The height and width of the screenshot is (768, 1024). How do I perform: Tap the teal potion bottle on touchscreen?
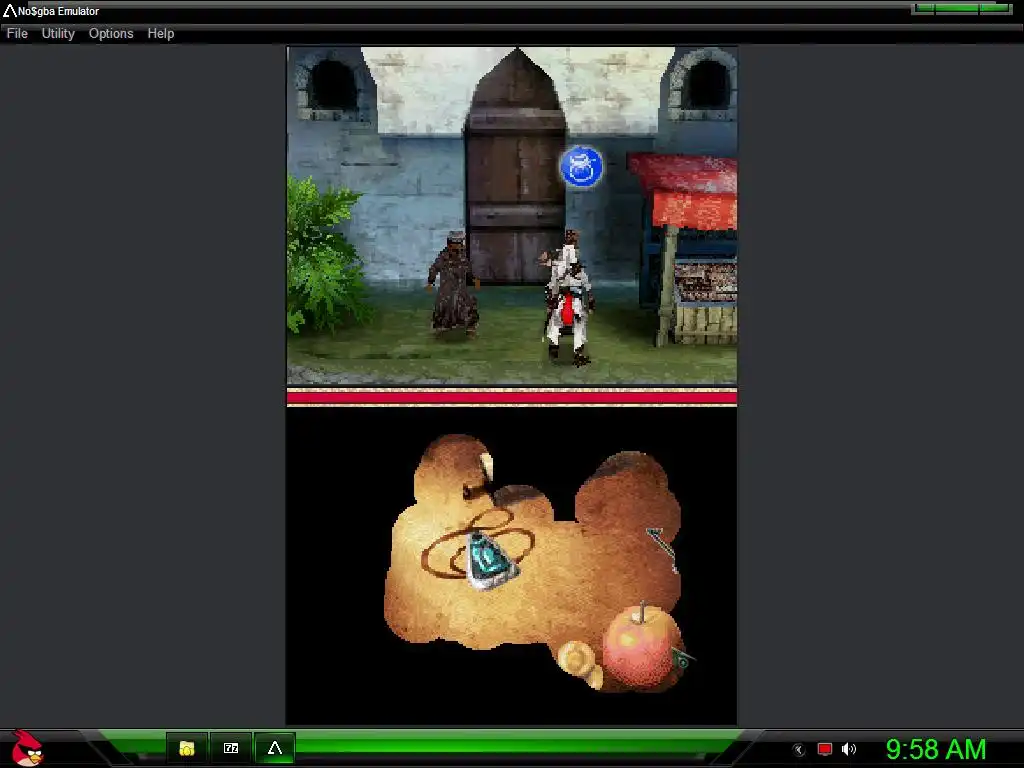click(490, 562)
